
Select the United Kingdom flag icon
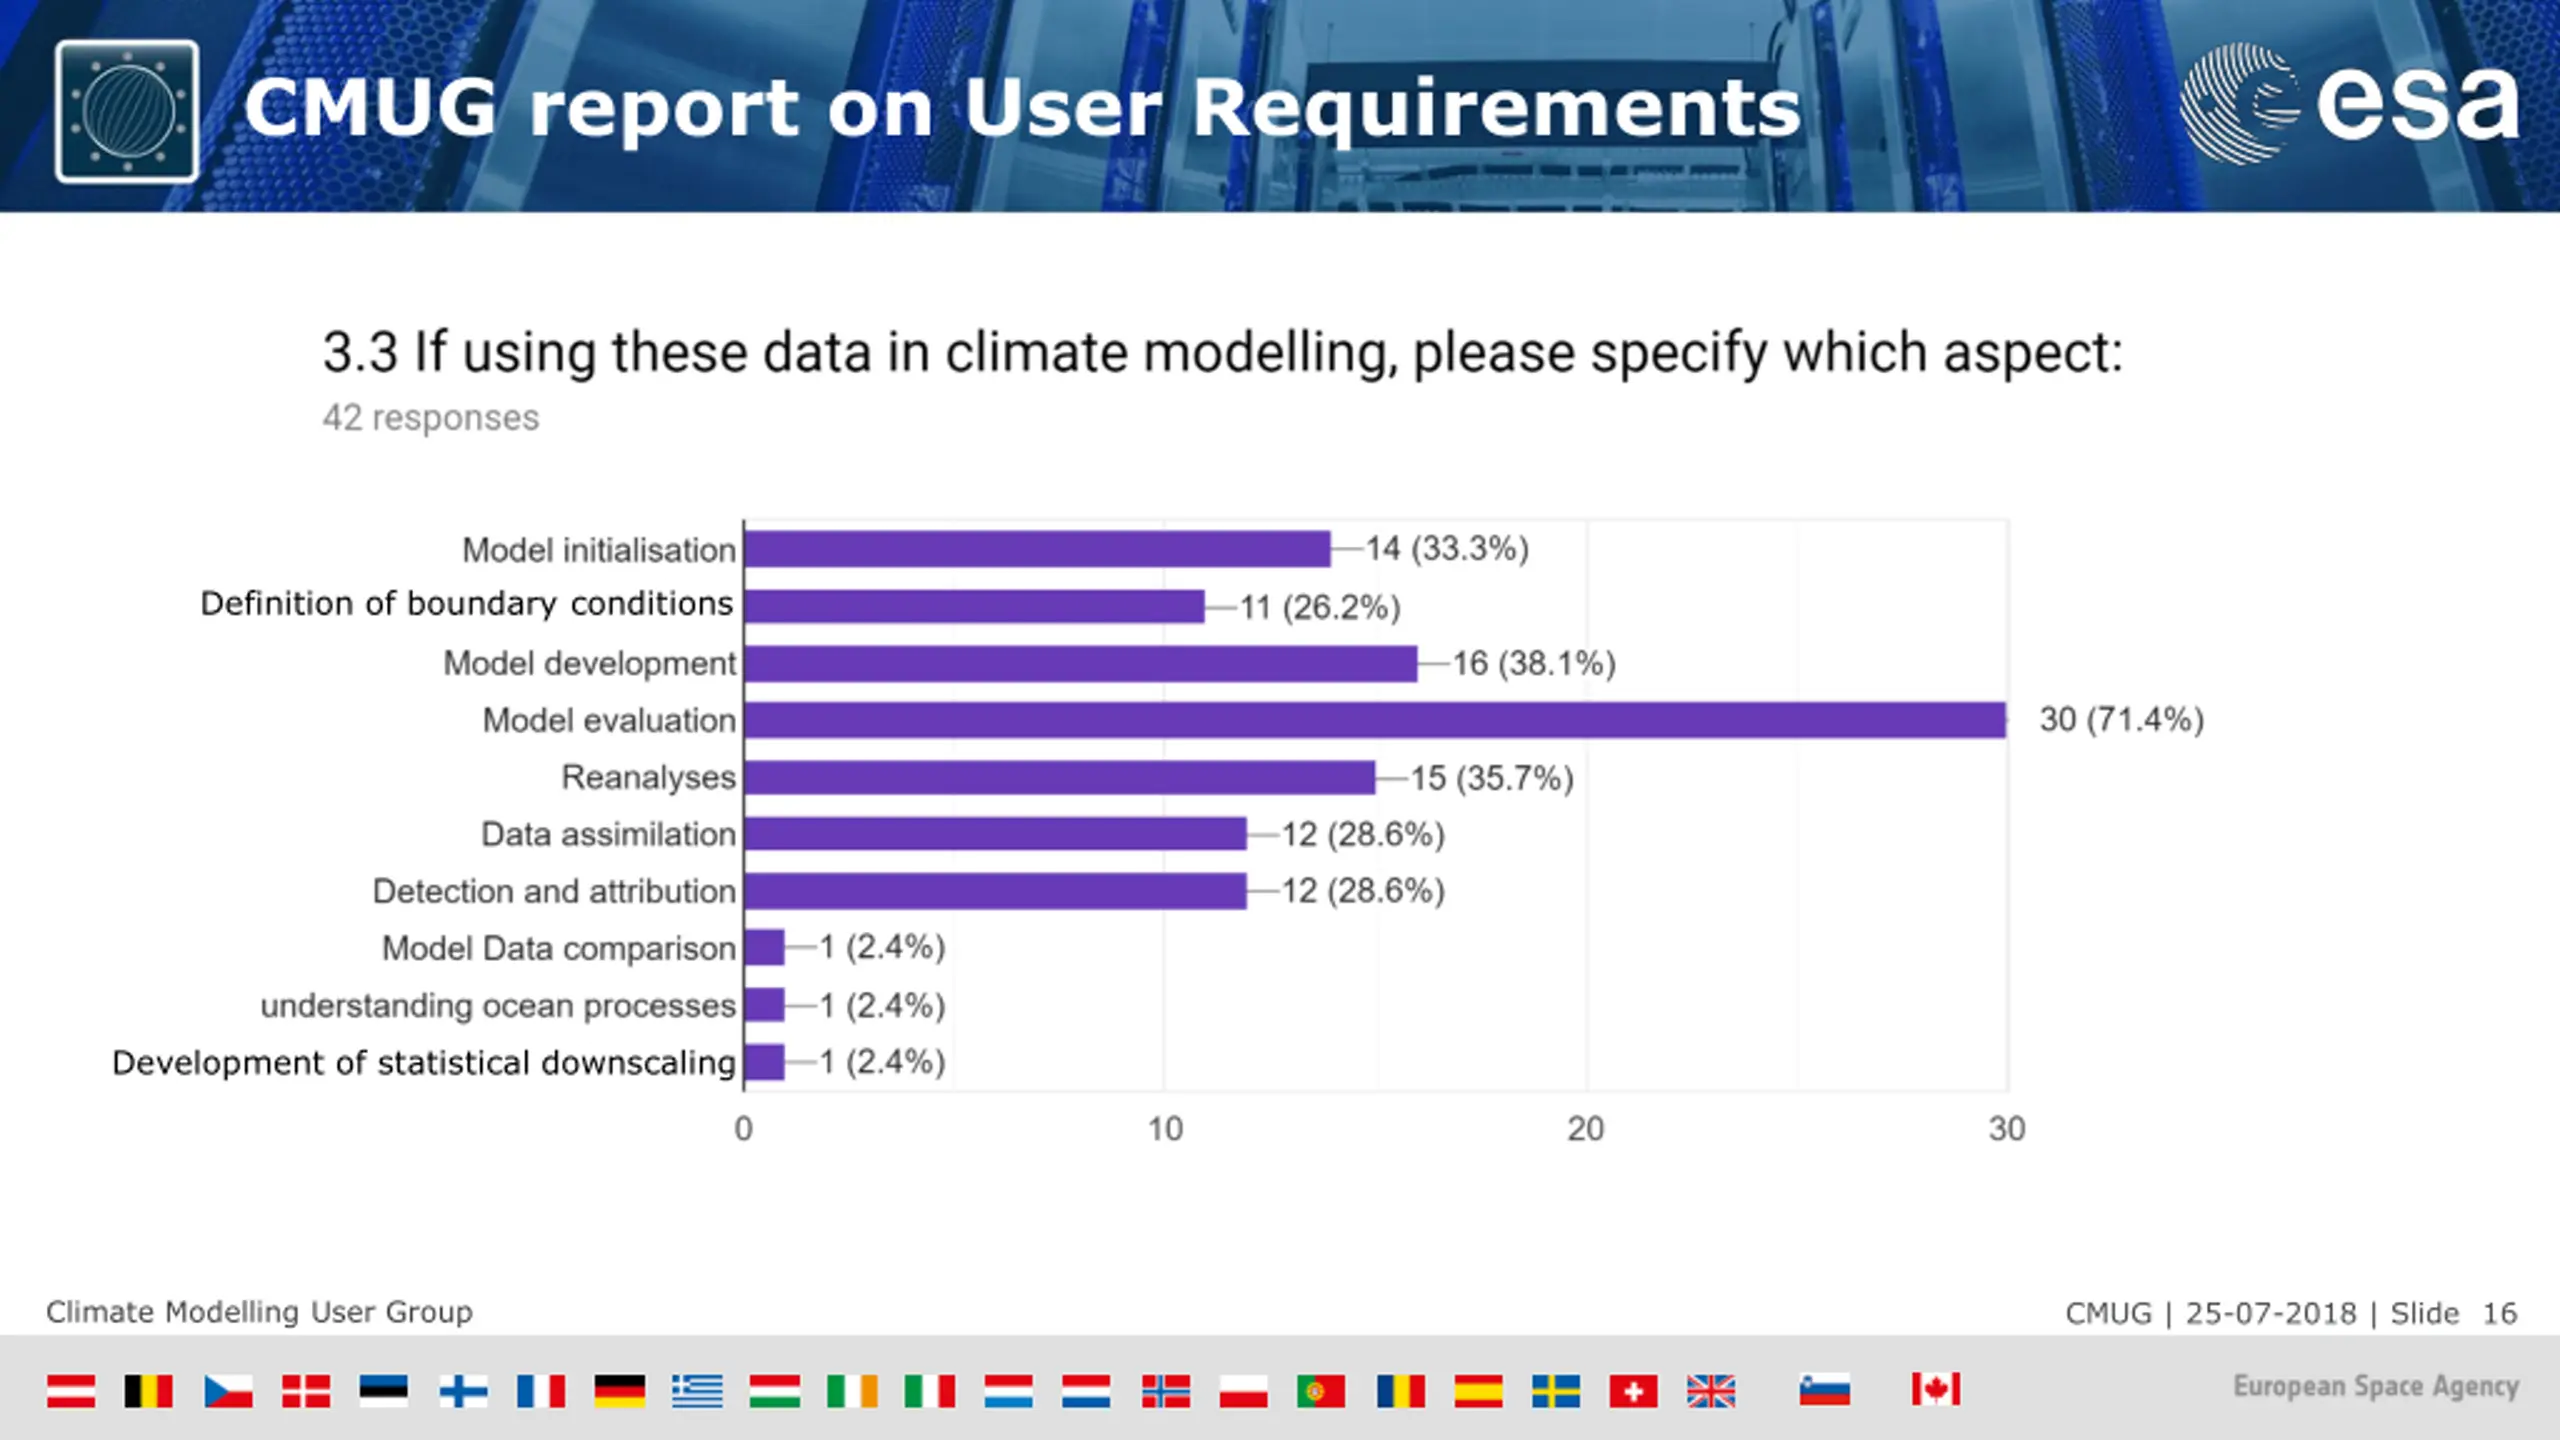point(1712,1391)
